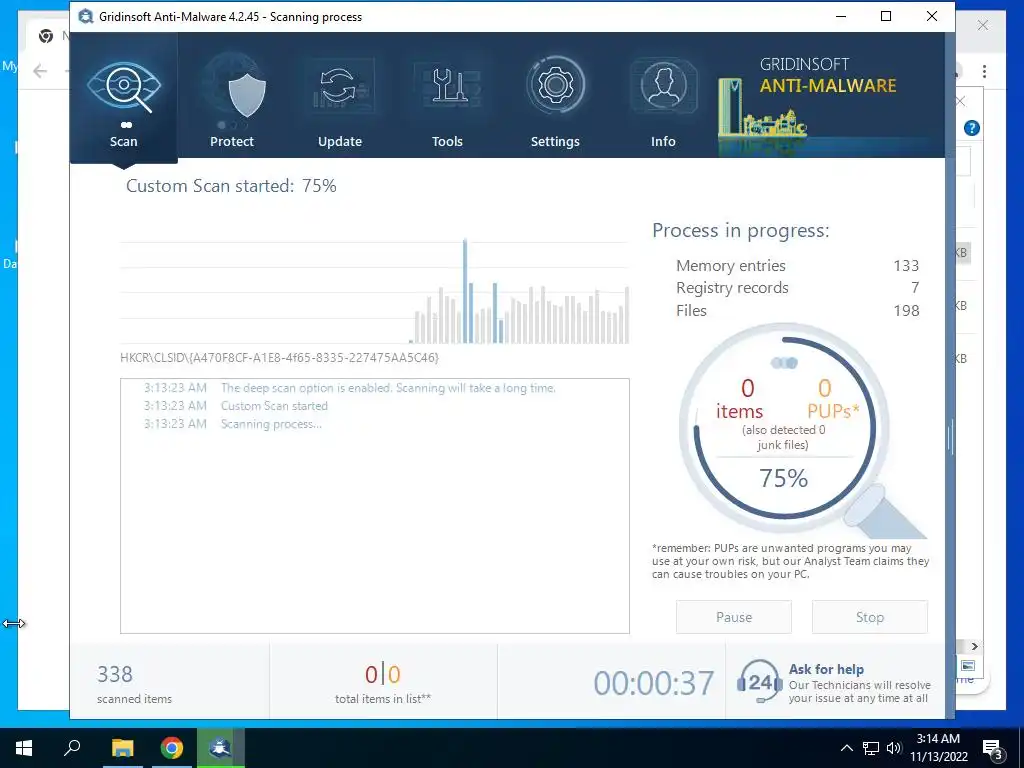Open the Settings gear tab

tap(555, 98)
